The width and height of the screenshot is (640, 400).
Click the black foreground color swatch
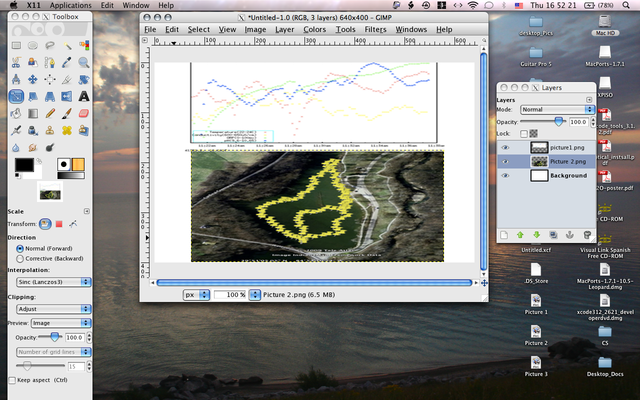click(x=24, y=165)
